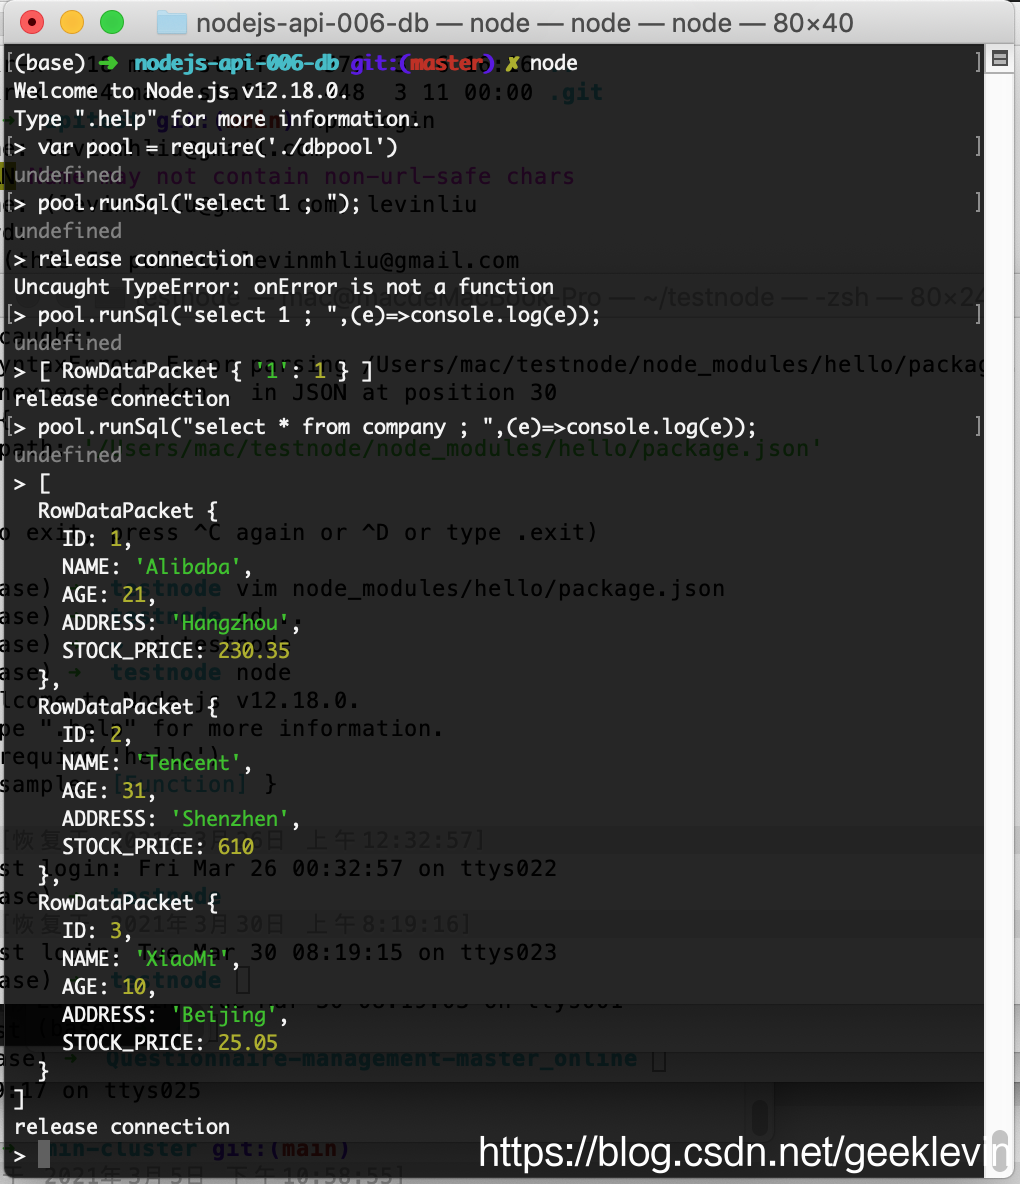Image resolution: width=1020 pixels, height=1184 pixels.
Task: Click the AGE: 21 line
Action: (x=109, y=595)
